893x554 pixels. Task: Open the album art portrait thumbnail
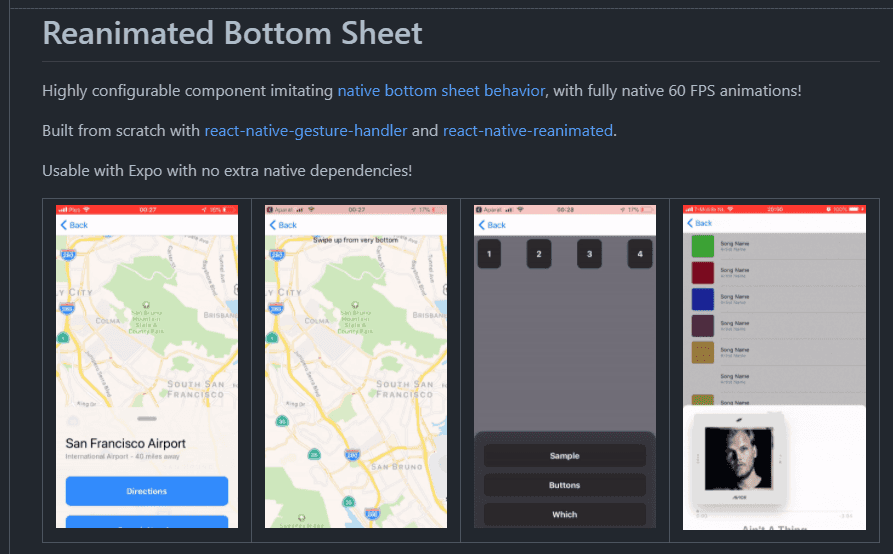click(x=739, y=459)
